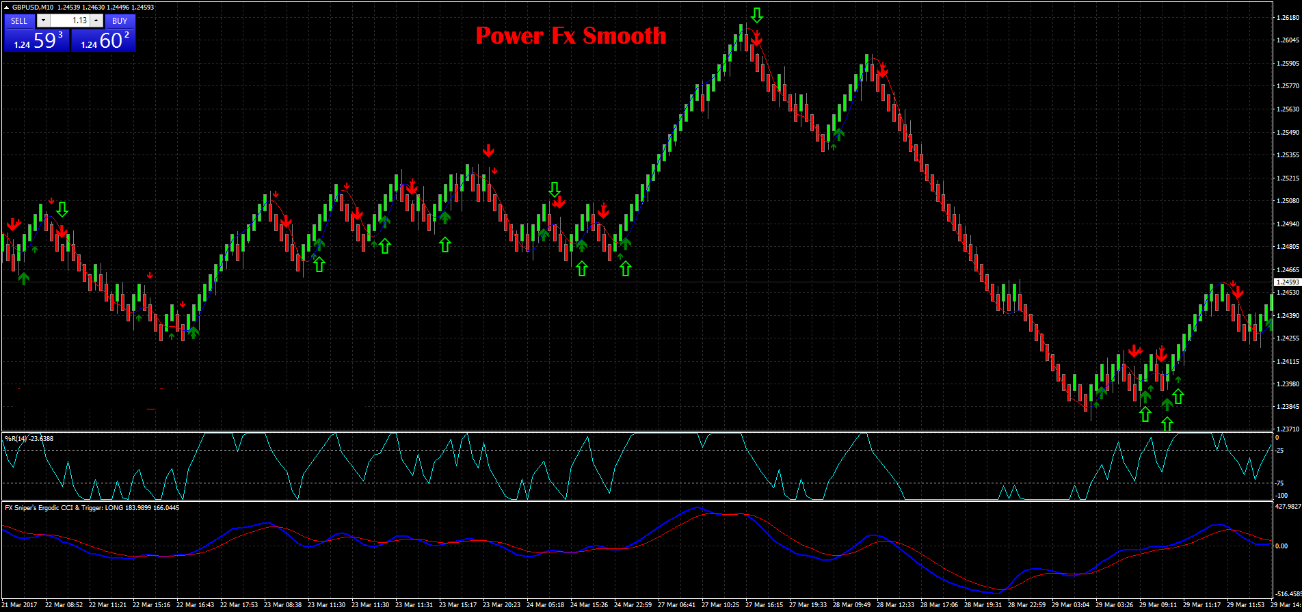Collapse the one-click trading panel via its triangle
This screenshot has height=612, width=1302.
(6, 6)
